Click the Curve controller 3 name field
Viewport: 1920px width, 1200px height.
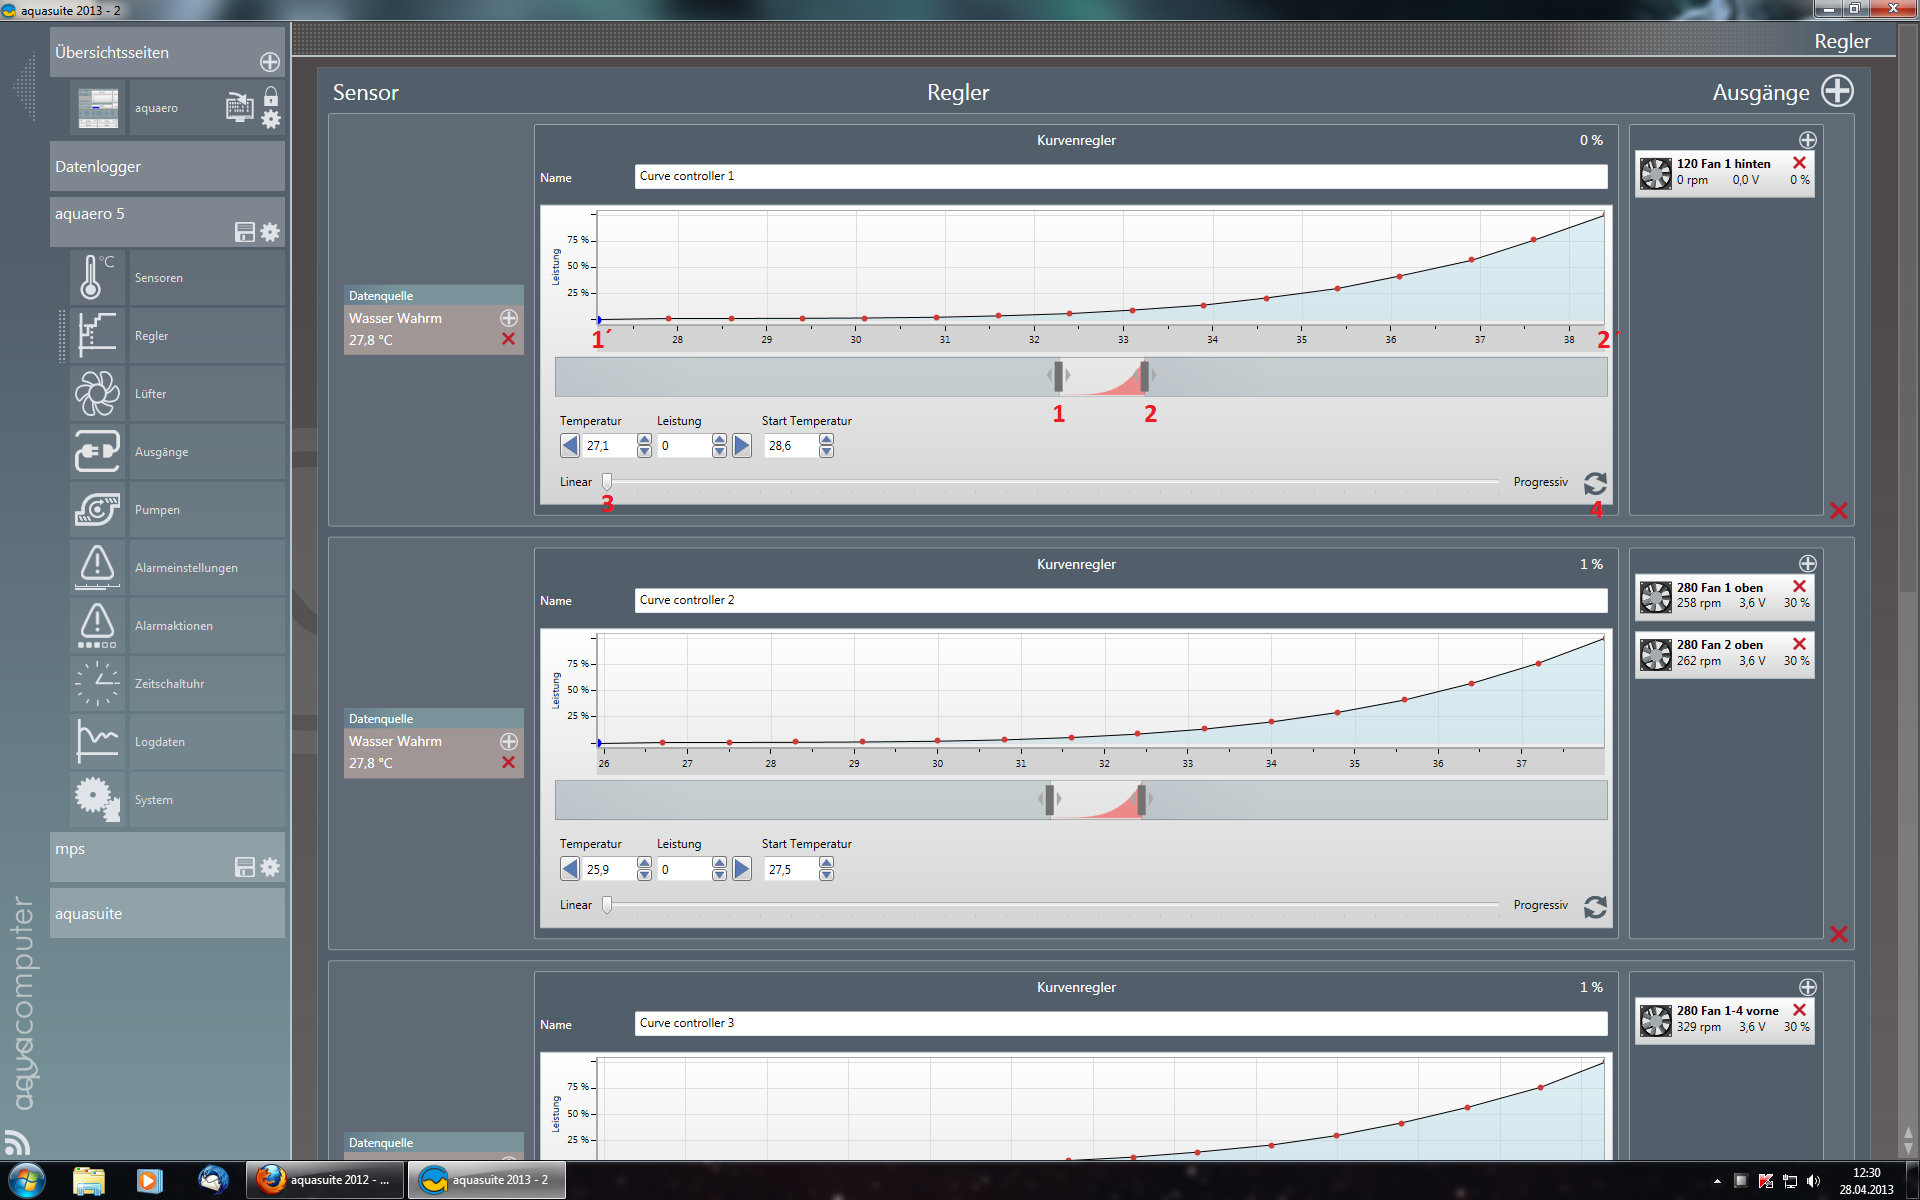pyautogui.click(x=1120, y=1023)
